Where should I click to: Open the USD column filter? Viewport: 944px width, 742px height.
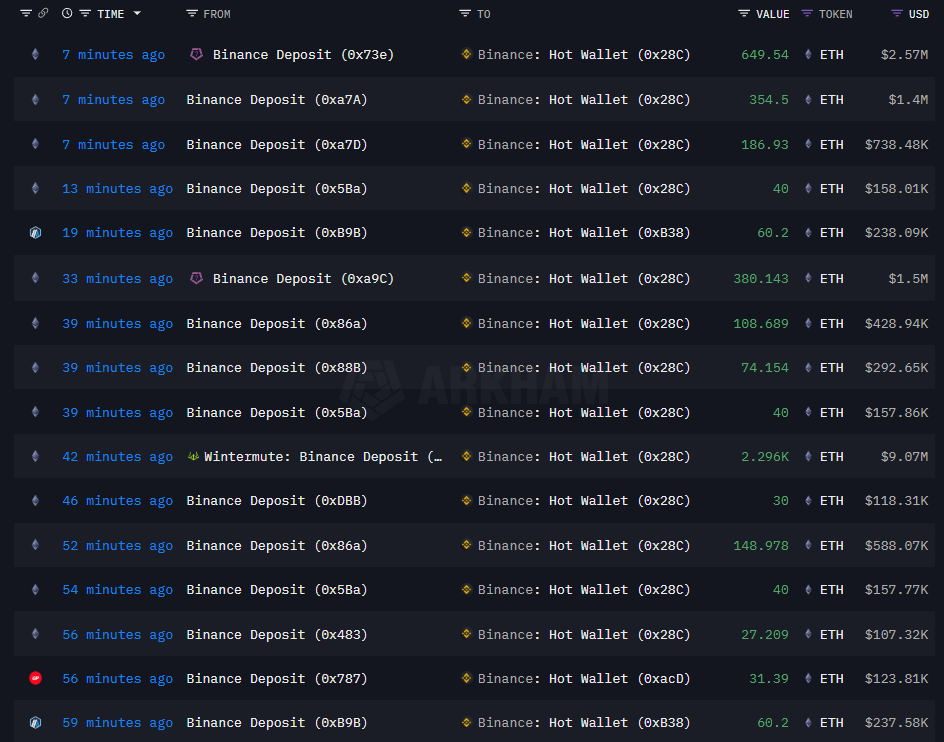click(x=897, y=13)
